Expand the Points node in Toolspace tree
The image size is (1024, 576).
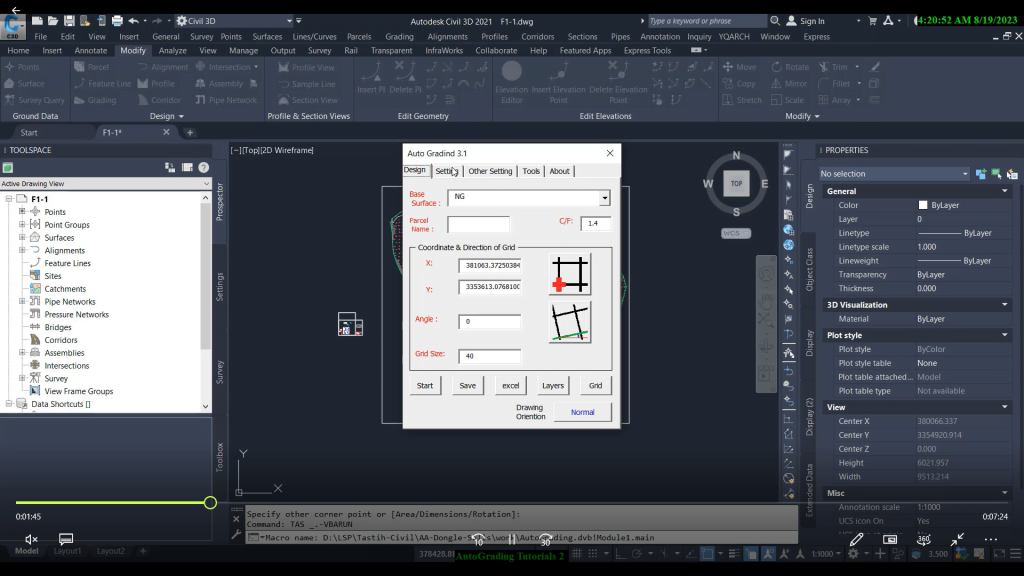pos(22,212)
